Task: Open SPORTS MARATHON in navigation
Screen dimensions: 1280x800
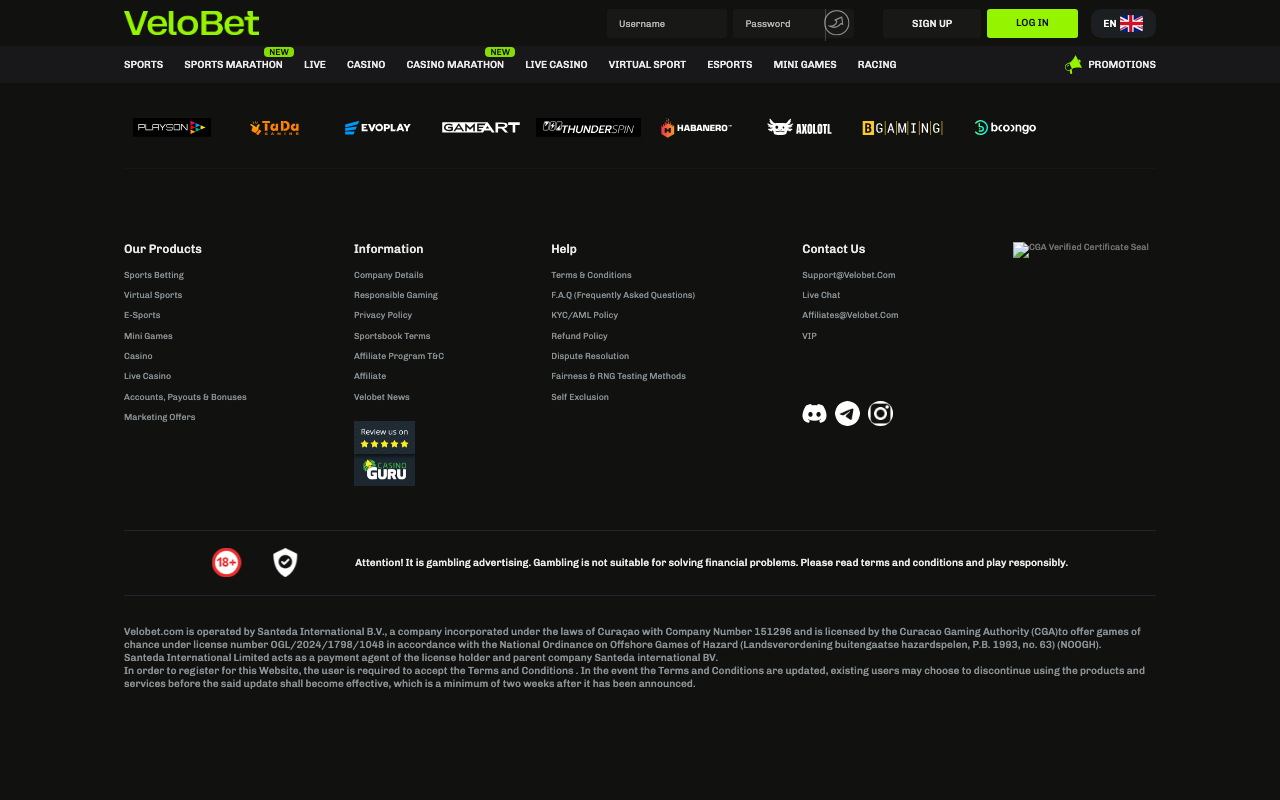Action: click(x=233, y=65)
